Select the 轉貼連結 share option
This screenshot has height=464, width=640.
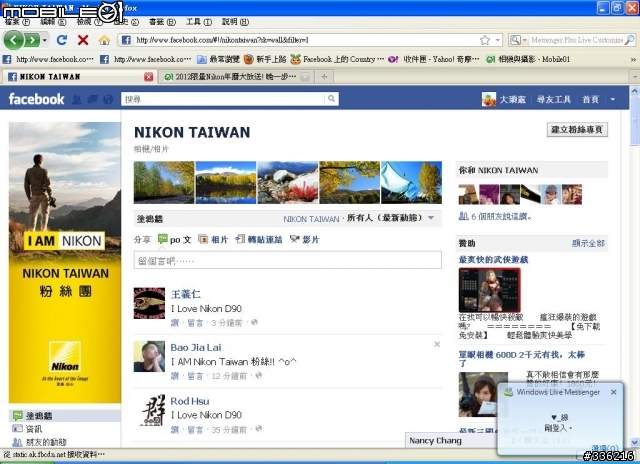(259, 240)
